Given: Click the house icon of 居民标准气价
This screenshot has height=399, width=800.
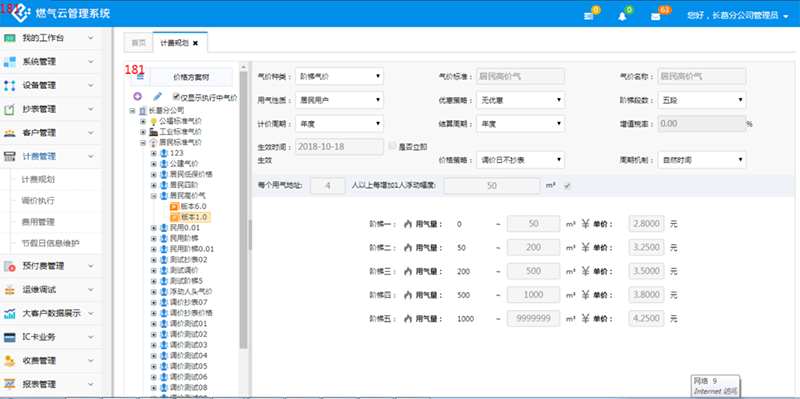Looking at the screenshot, I should [153, 142].
